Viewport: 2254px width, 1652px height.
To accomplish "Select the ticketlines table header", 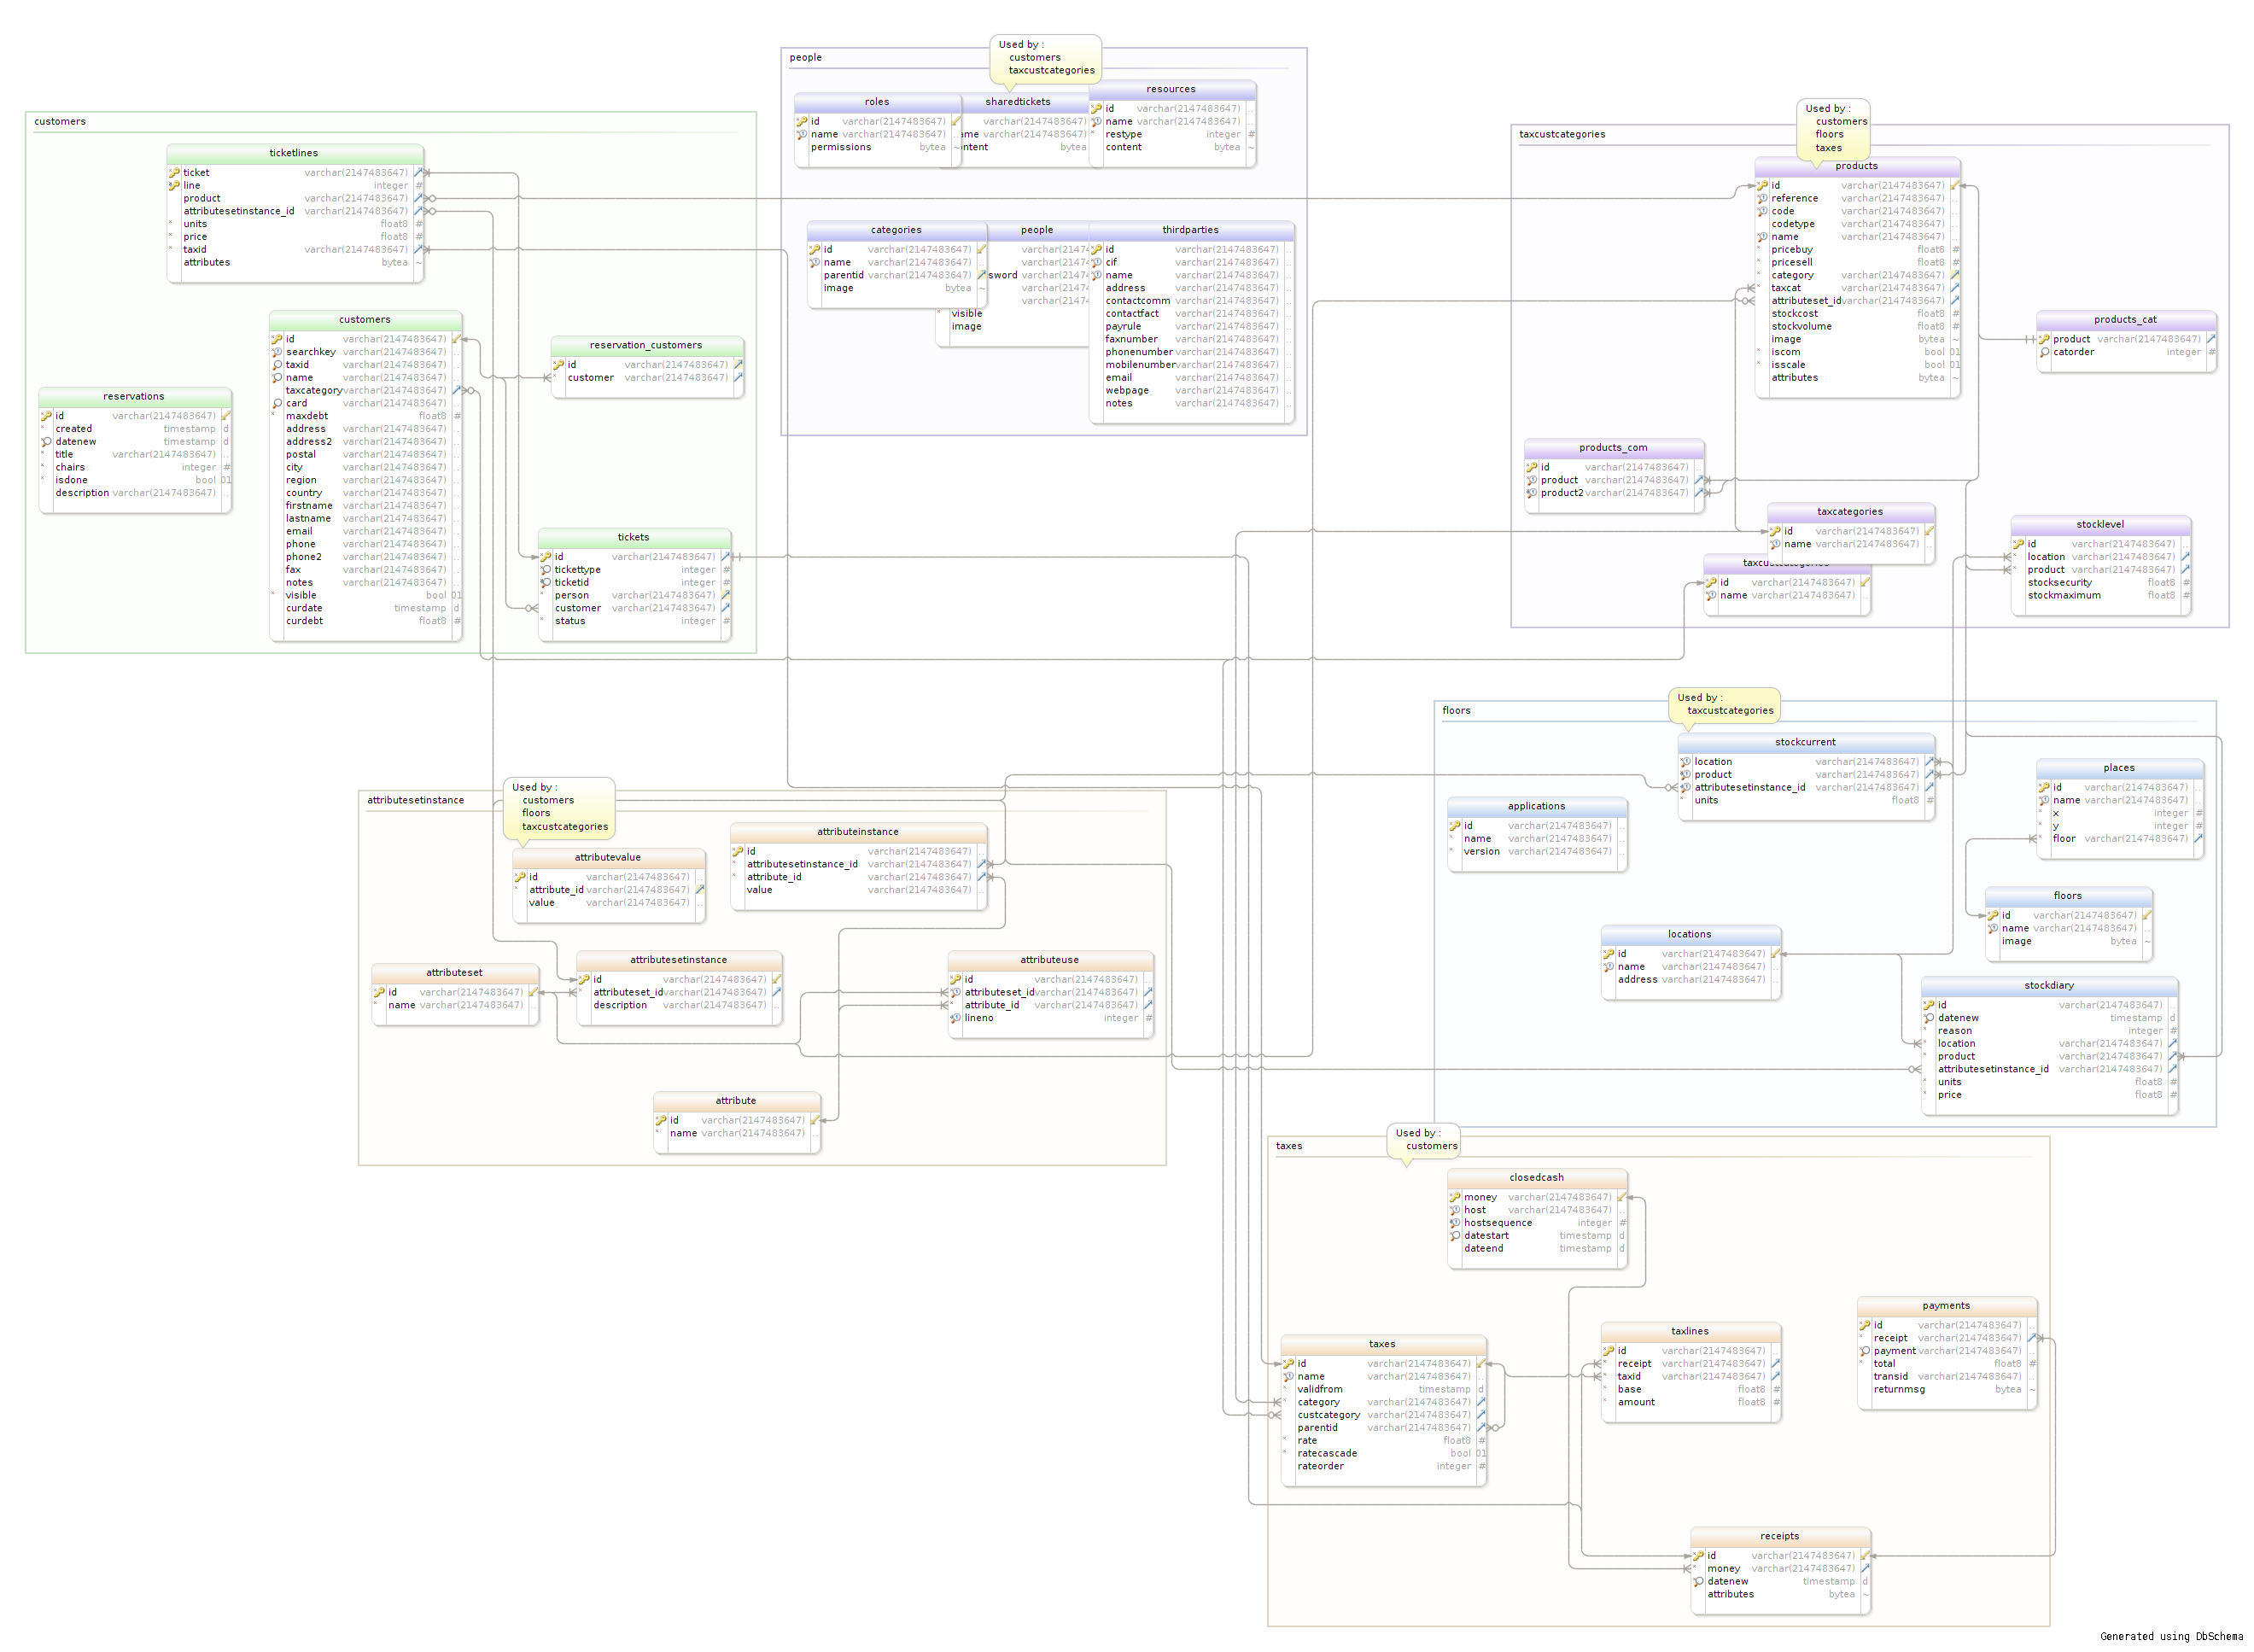I will point(294,154).
